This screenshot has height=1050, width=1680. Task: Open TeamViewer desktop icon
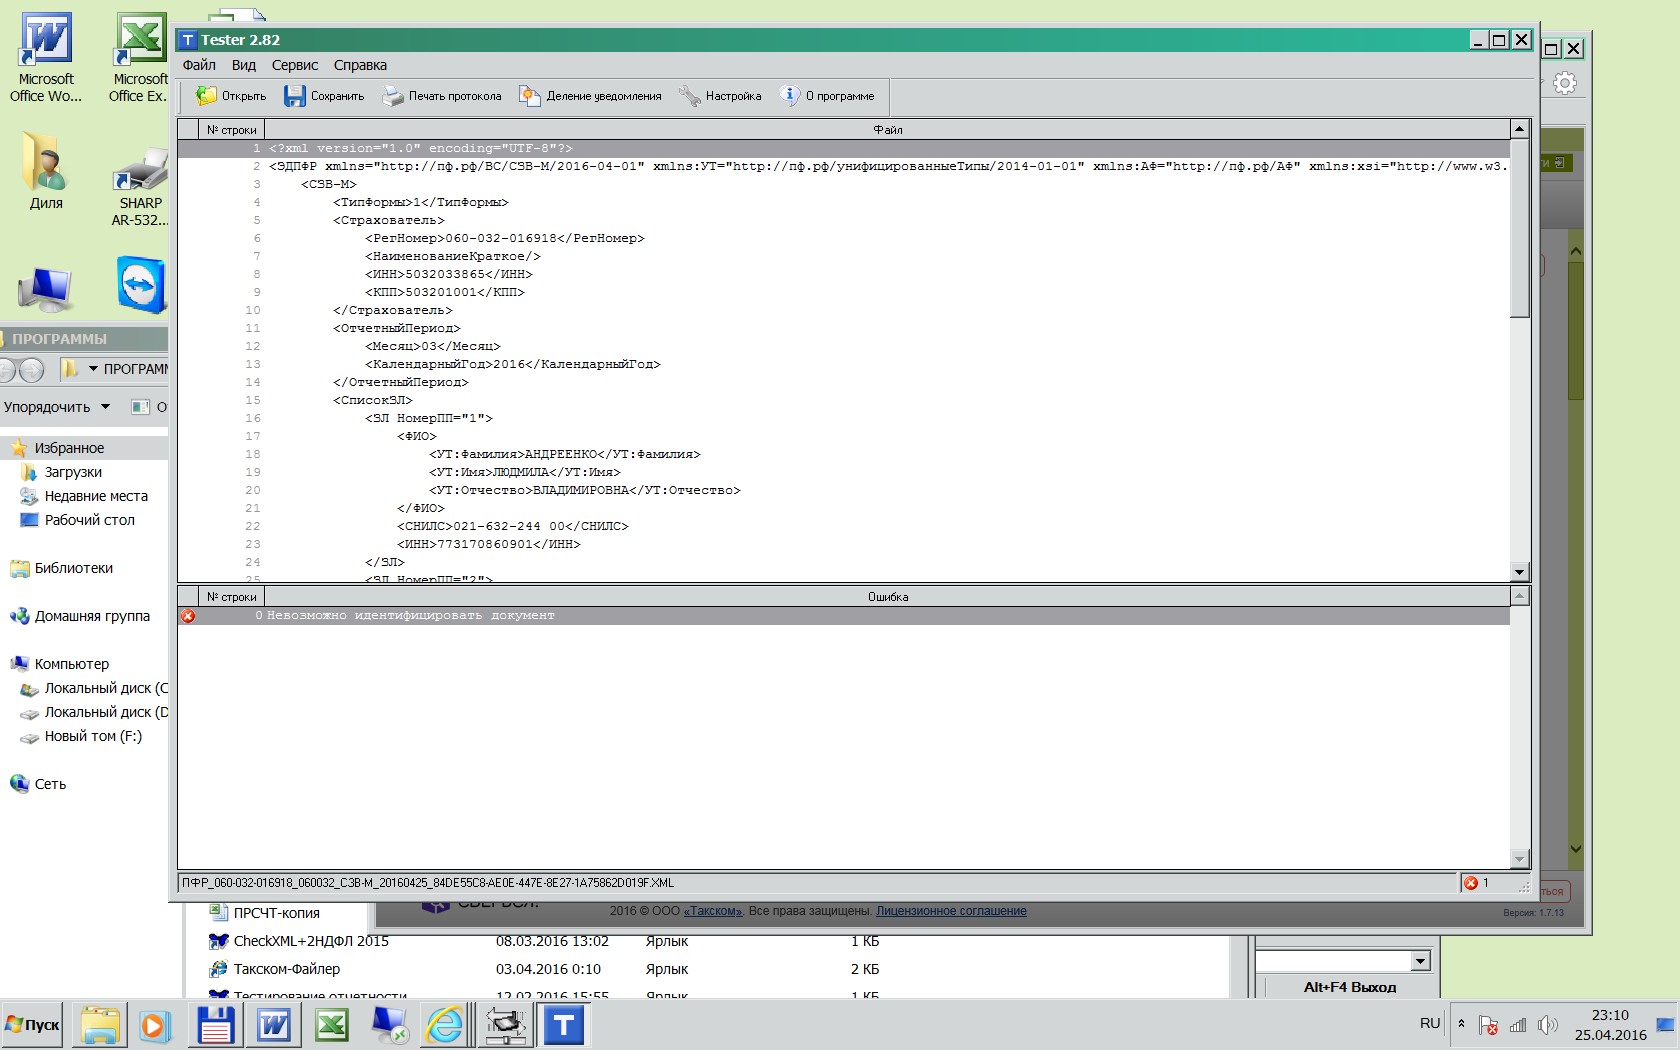141,285
